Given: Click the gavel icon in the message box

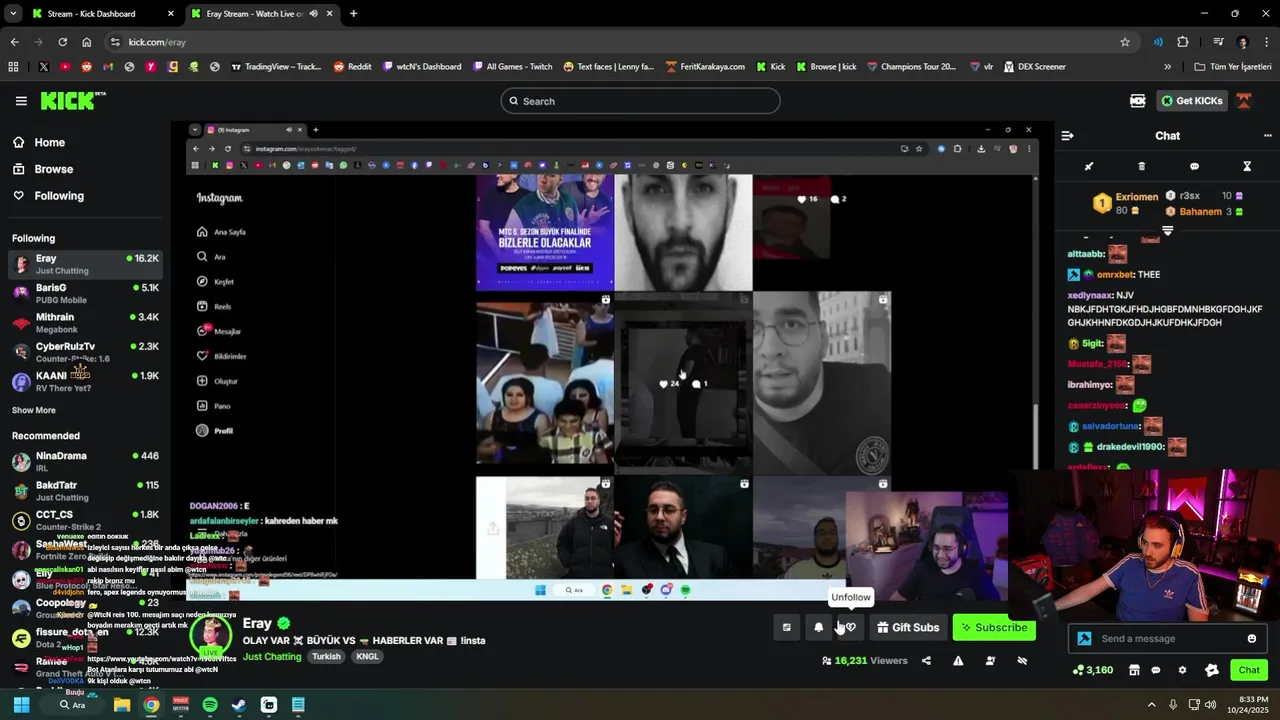Looking at the screenshot, I should (x=1084, y=638).
